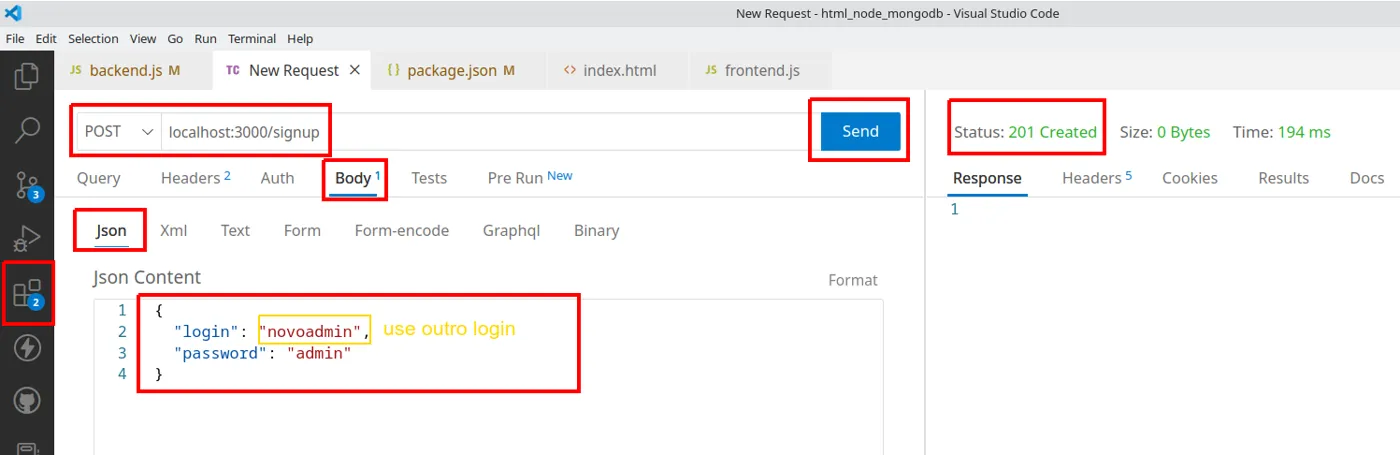Viewport: 1400px width, 455px height.
Task: Click the Size 0 Bytes text
Action: pyautogui.click(x=1164, y=132)
